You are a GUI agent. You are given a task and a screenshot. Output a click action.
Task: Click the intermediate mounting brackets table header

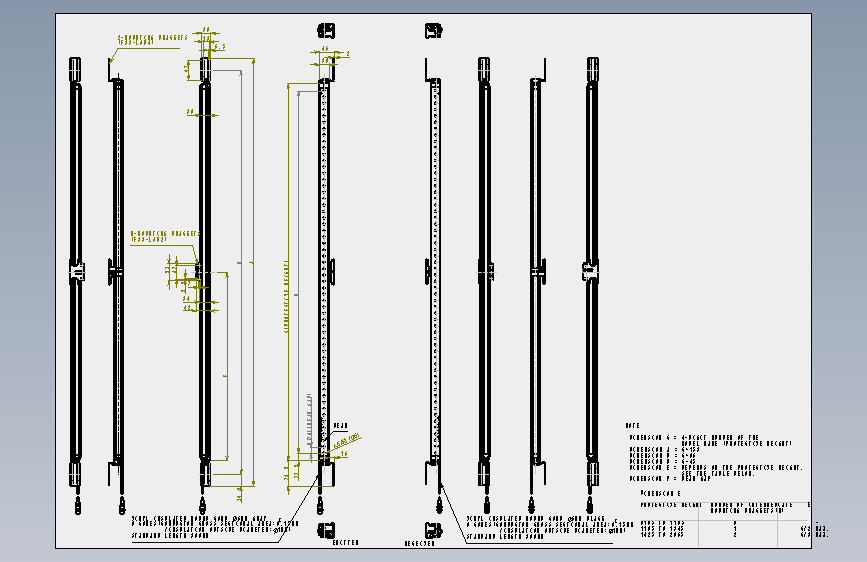751,508
